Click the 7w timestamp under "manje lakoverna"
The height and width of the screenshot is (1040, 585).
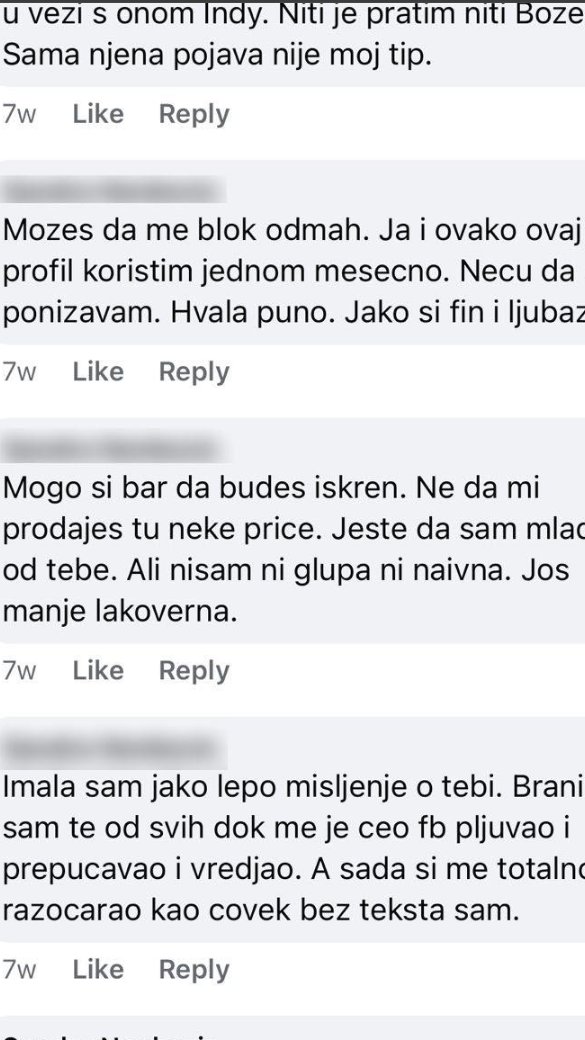tap(19, 671)
